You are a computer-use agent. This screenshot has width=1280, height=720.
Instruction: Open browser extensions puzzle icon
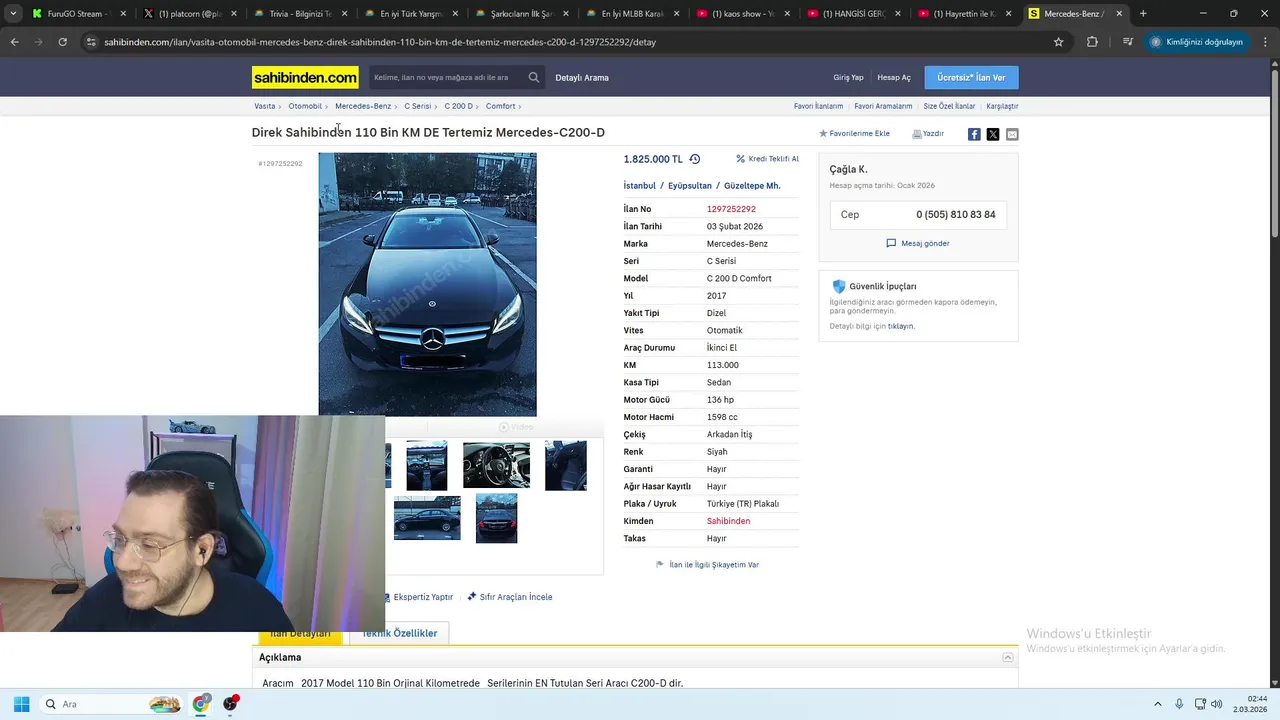click(x=1092, y=42)
